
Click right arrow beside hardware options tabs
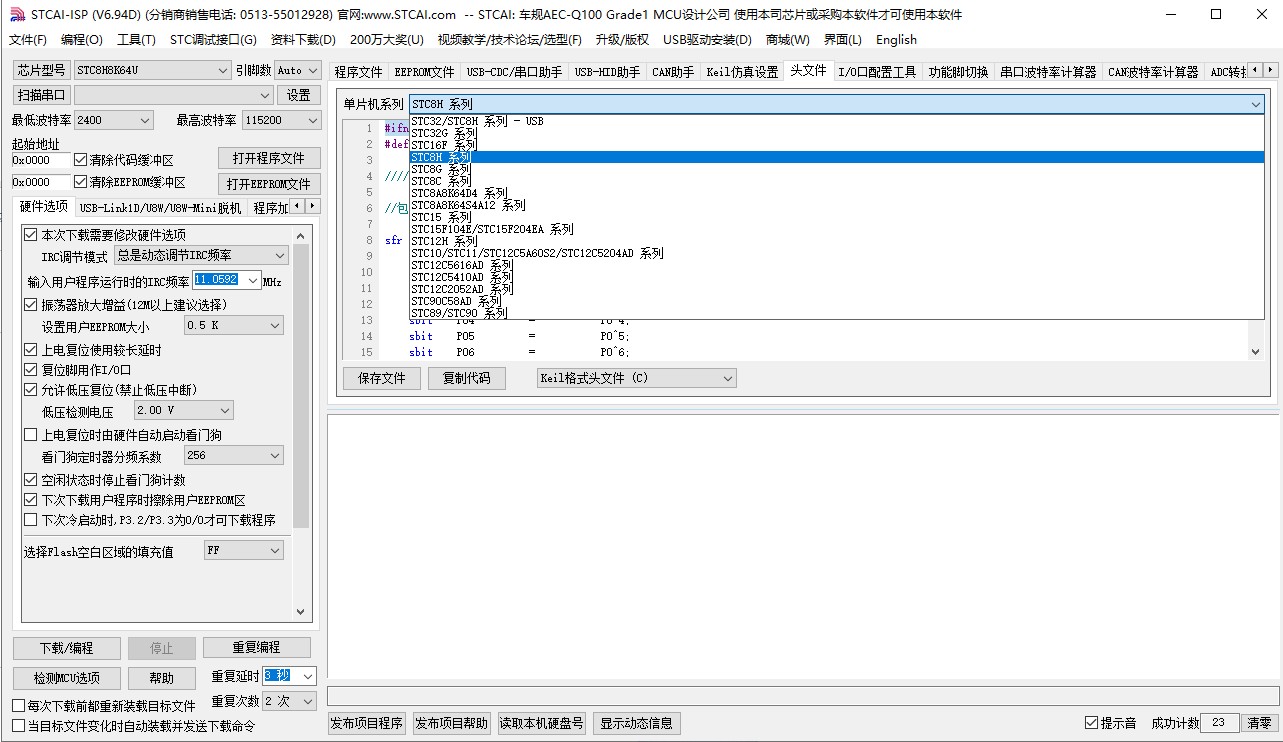(x=313, y=207)
